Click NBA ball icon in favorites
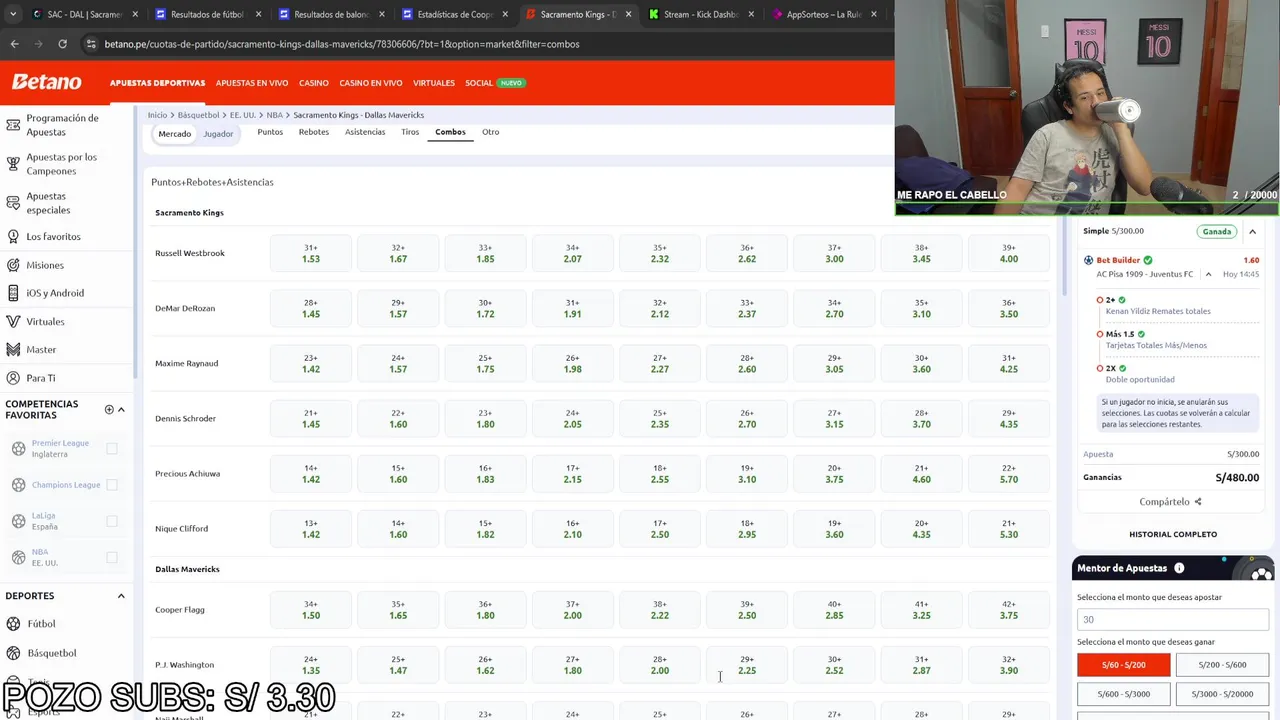Viewport: 1280px width, 720px height. (x=18, y=557)
